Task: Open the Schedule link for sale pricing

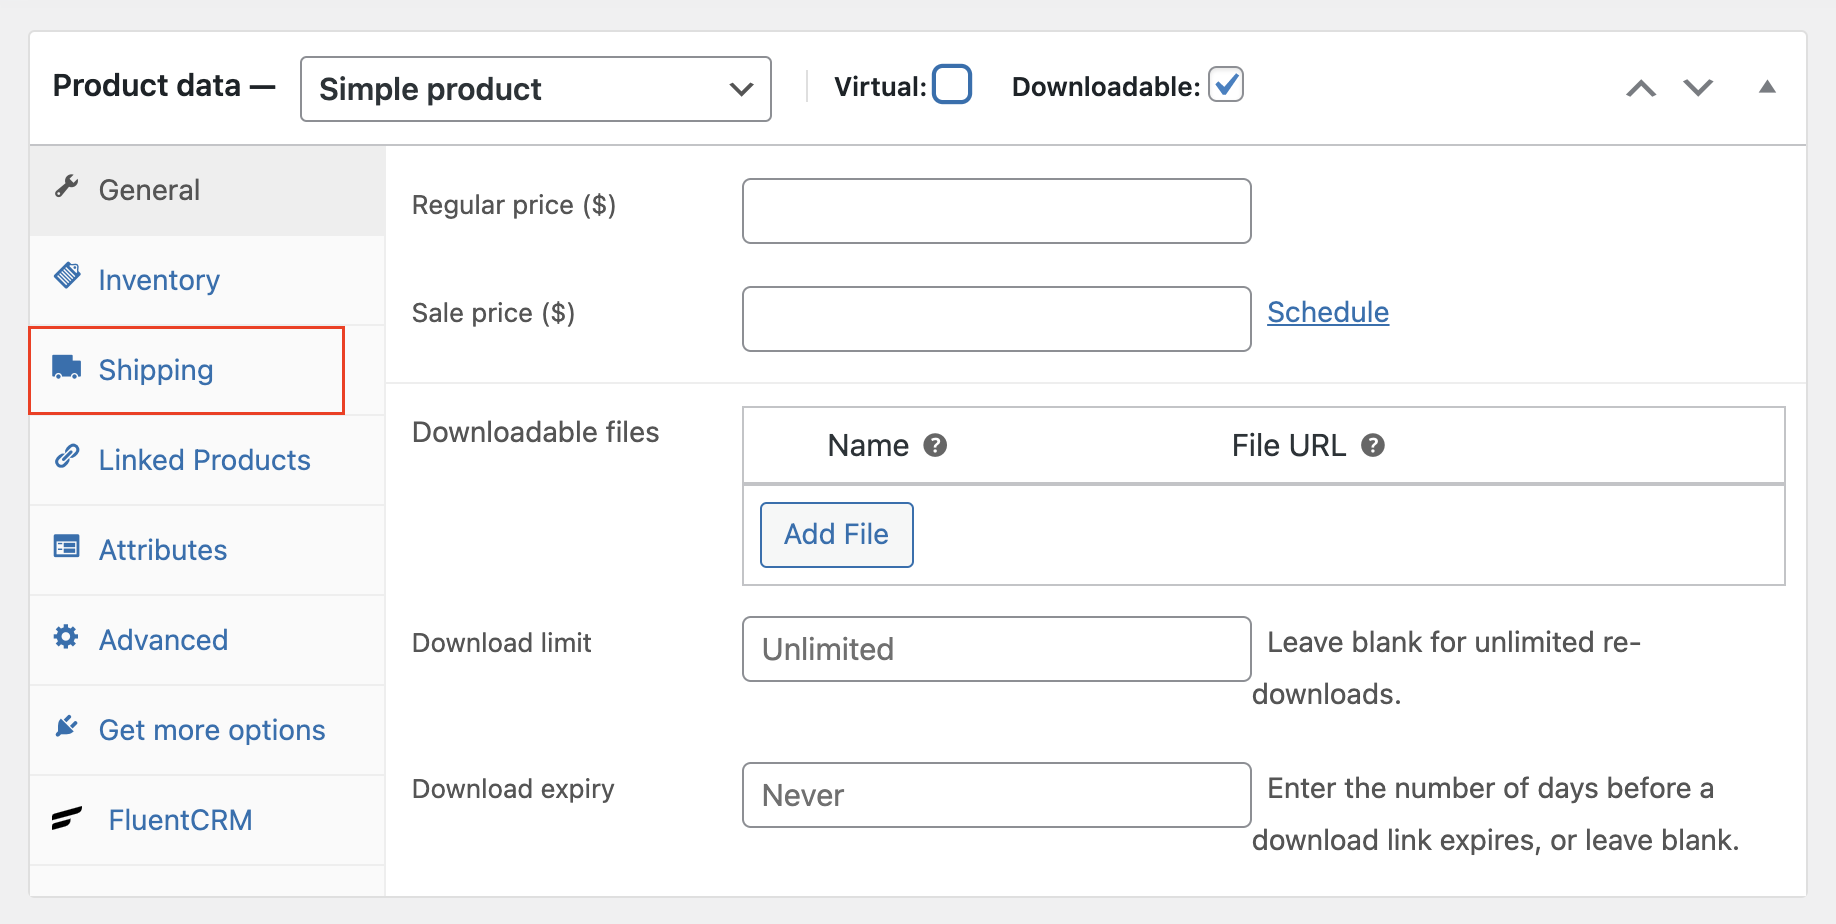Action: pos(1328,312)
